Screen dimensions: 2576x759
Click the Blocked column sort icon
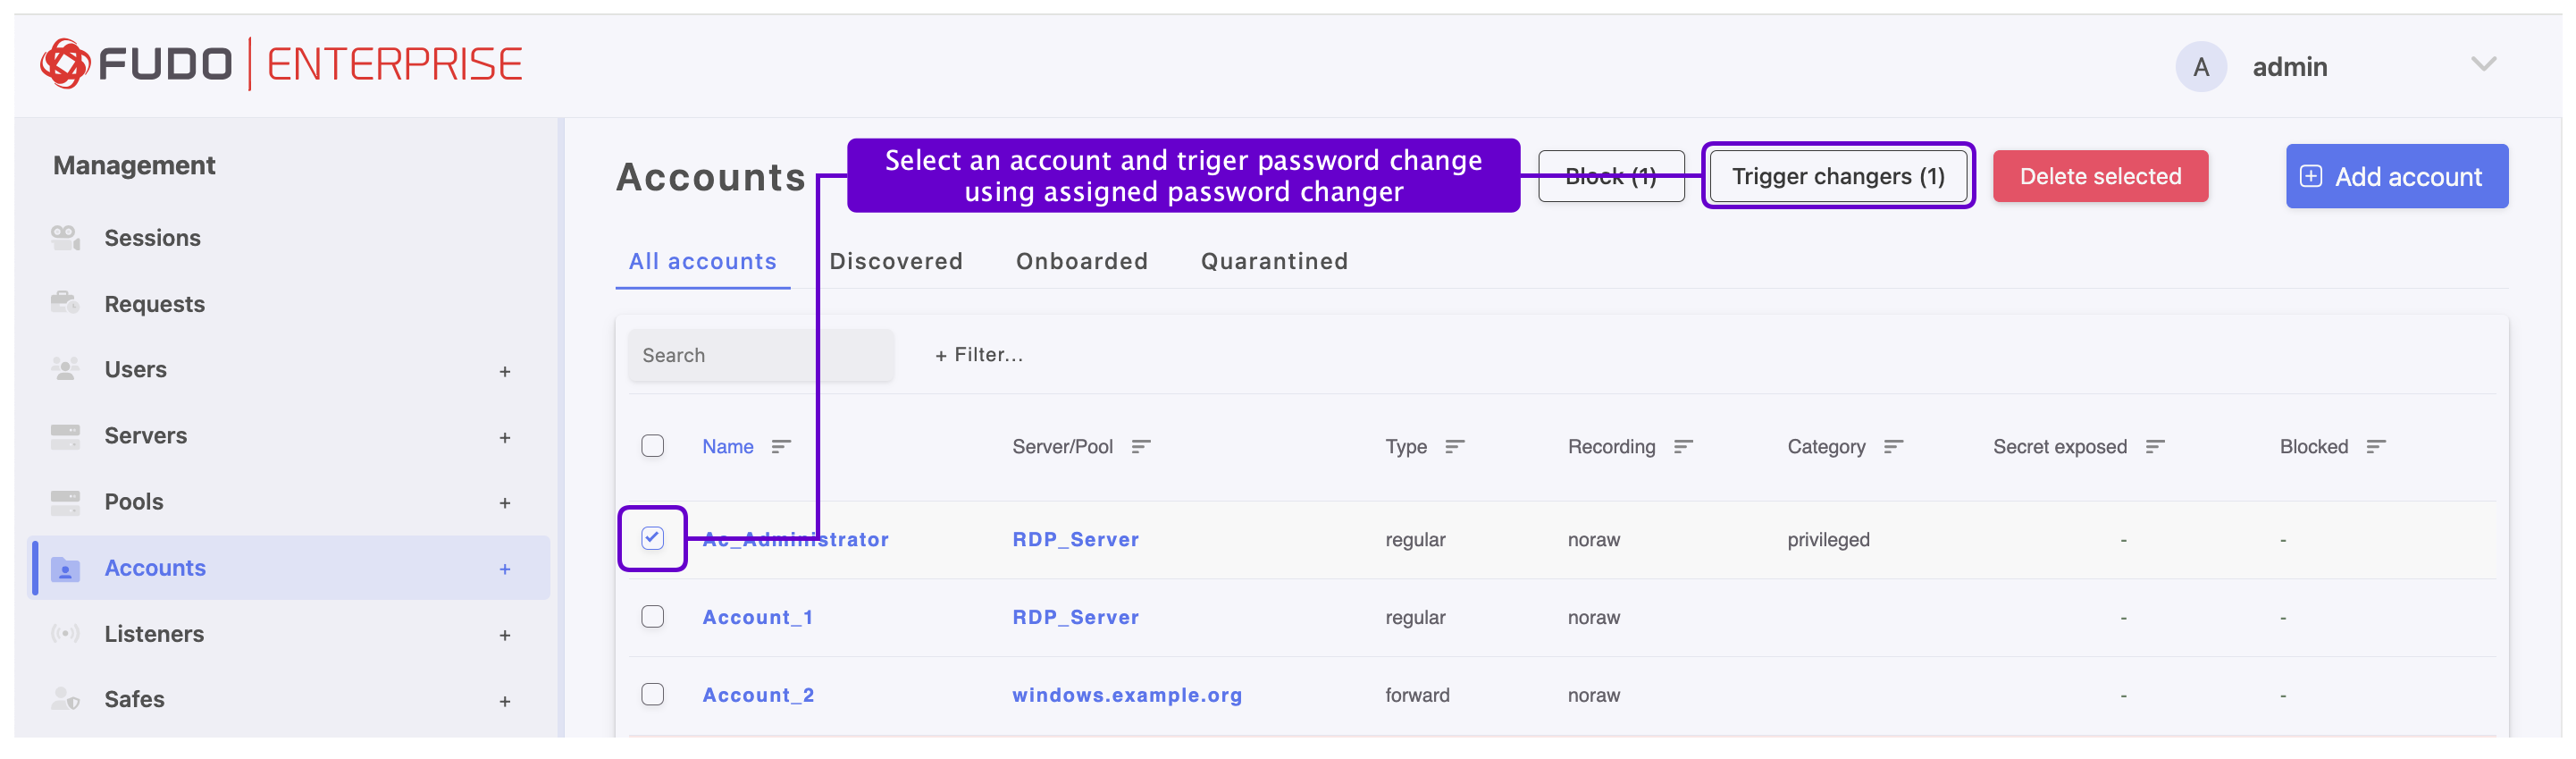pyautogui.click(x=2376, y=446)
